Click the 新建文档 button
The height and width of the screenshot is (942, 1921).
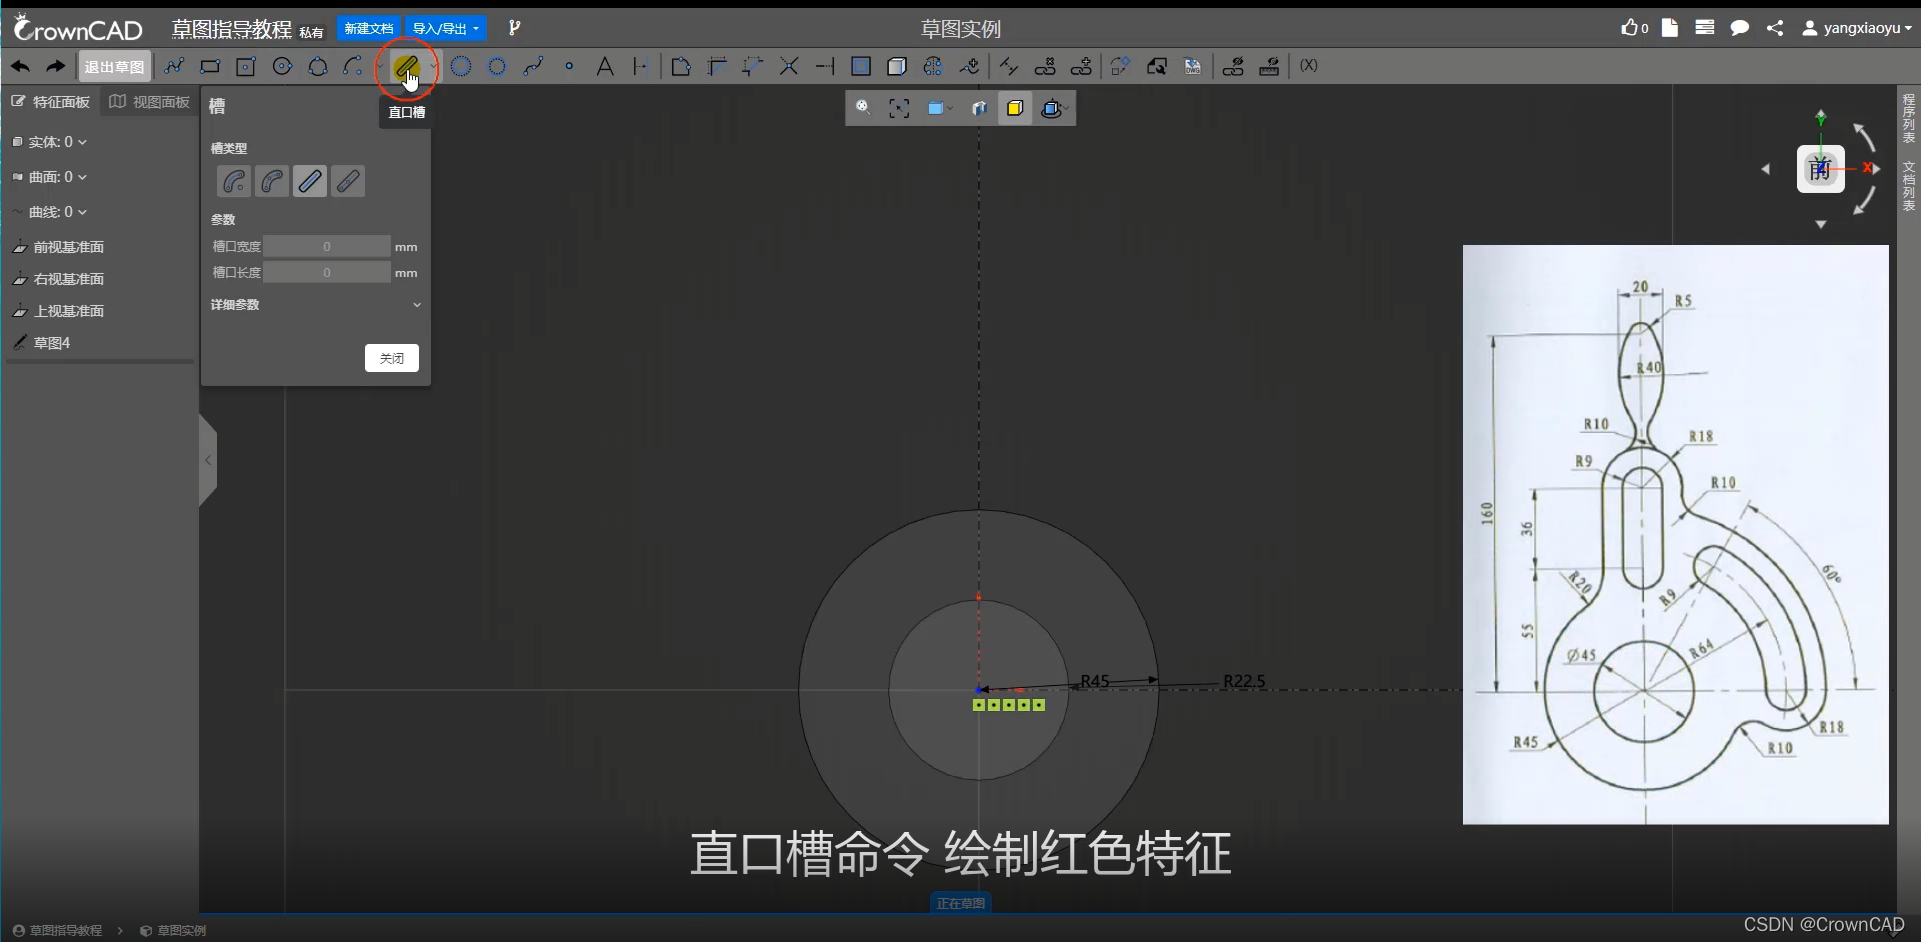[369, 28]
